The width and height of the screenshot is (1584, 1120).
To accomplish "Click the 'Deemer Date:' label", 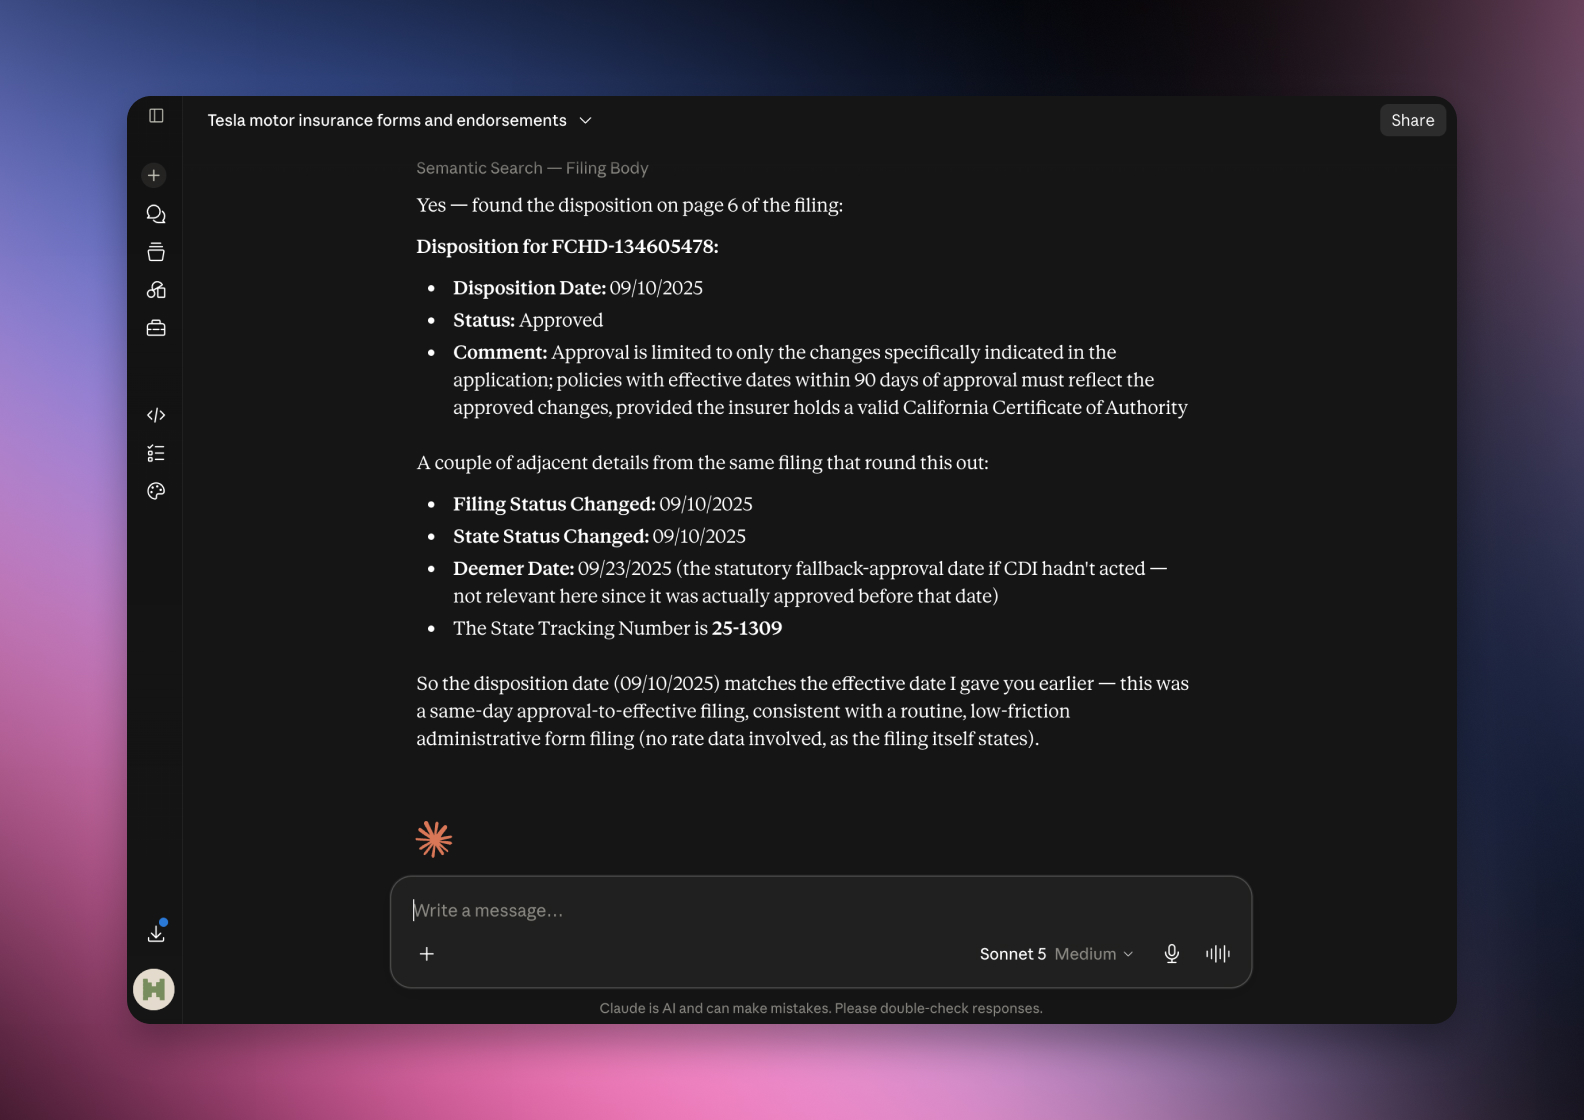I will click(x=513, y=568).
